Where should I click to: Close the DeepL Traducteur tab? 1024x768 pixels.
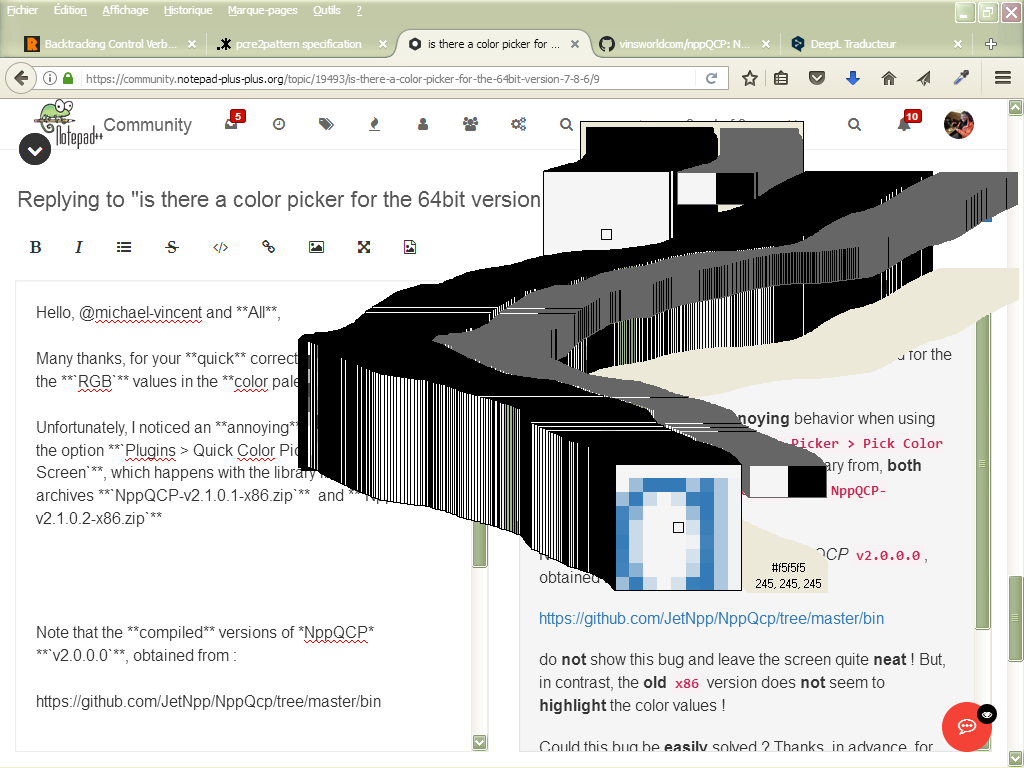[x=957, y=44]
